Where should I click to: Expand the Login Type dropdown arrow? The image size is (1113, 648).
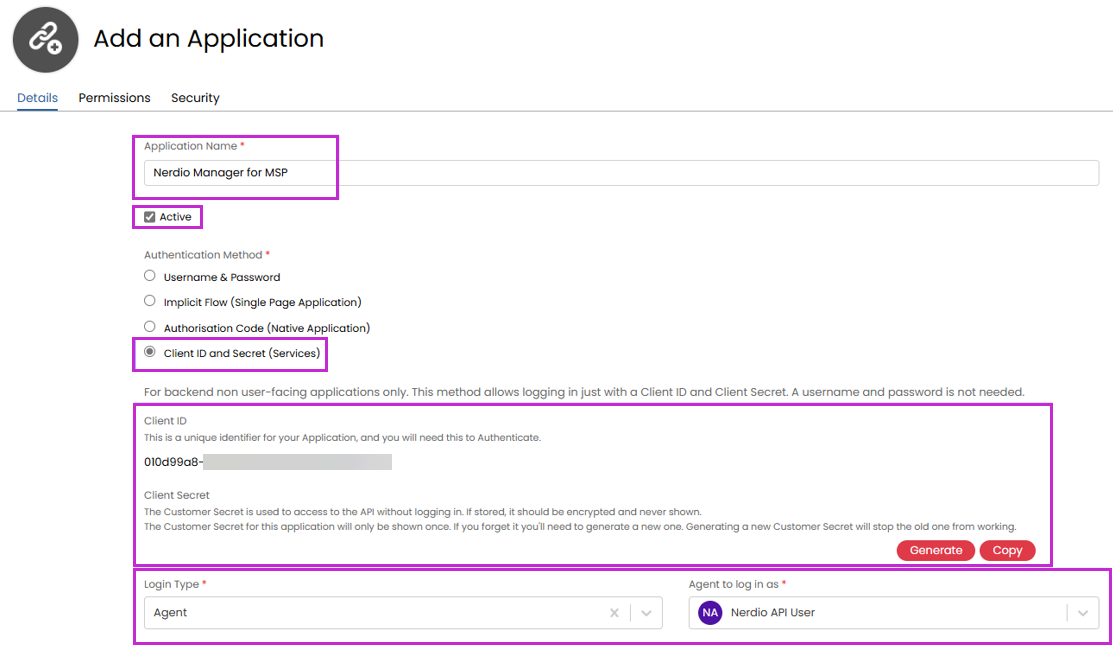tap(647, 613)
